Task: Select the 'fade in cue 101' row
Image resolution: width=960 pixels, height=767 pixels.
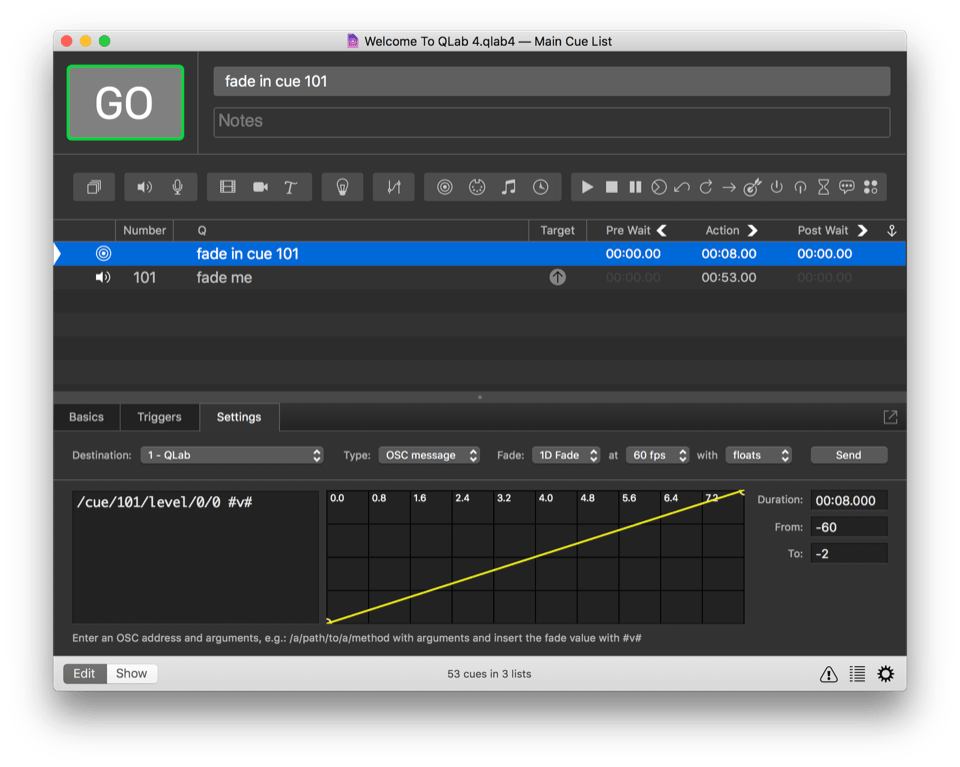Action: [x=480, y=253]
